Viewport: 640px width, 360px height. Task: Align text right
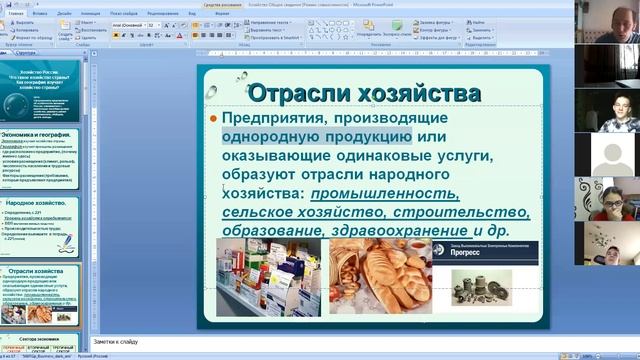coord(211,36)
